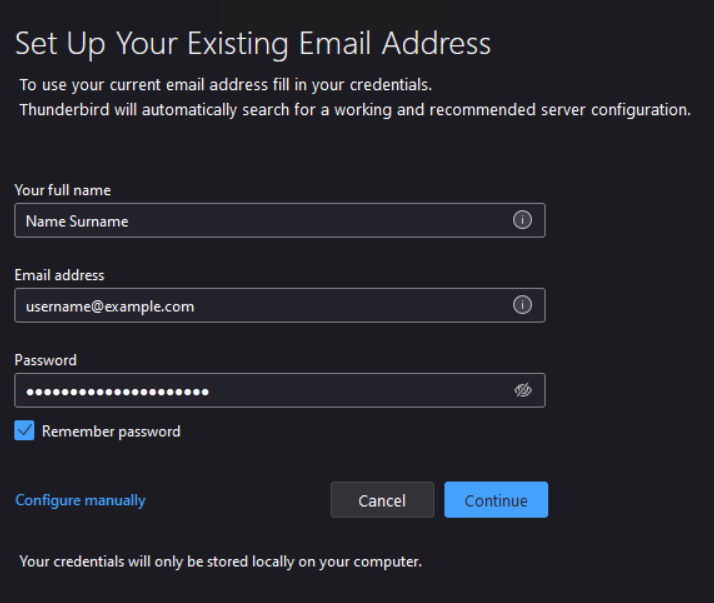Click the 'Remember password' label text
This screenshot has width=714, height=603.
tap(111, 432)
